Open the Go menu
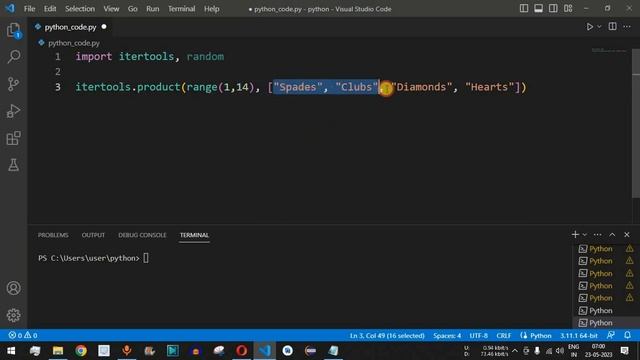This screenshot has height=360, width=640. pyautogui.click(x=133, y=9)
